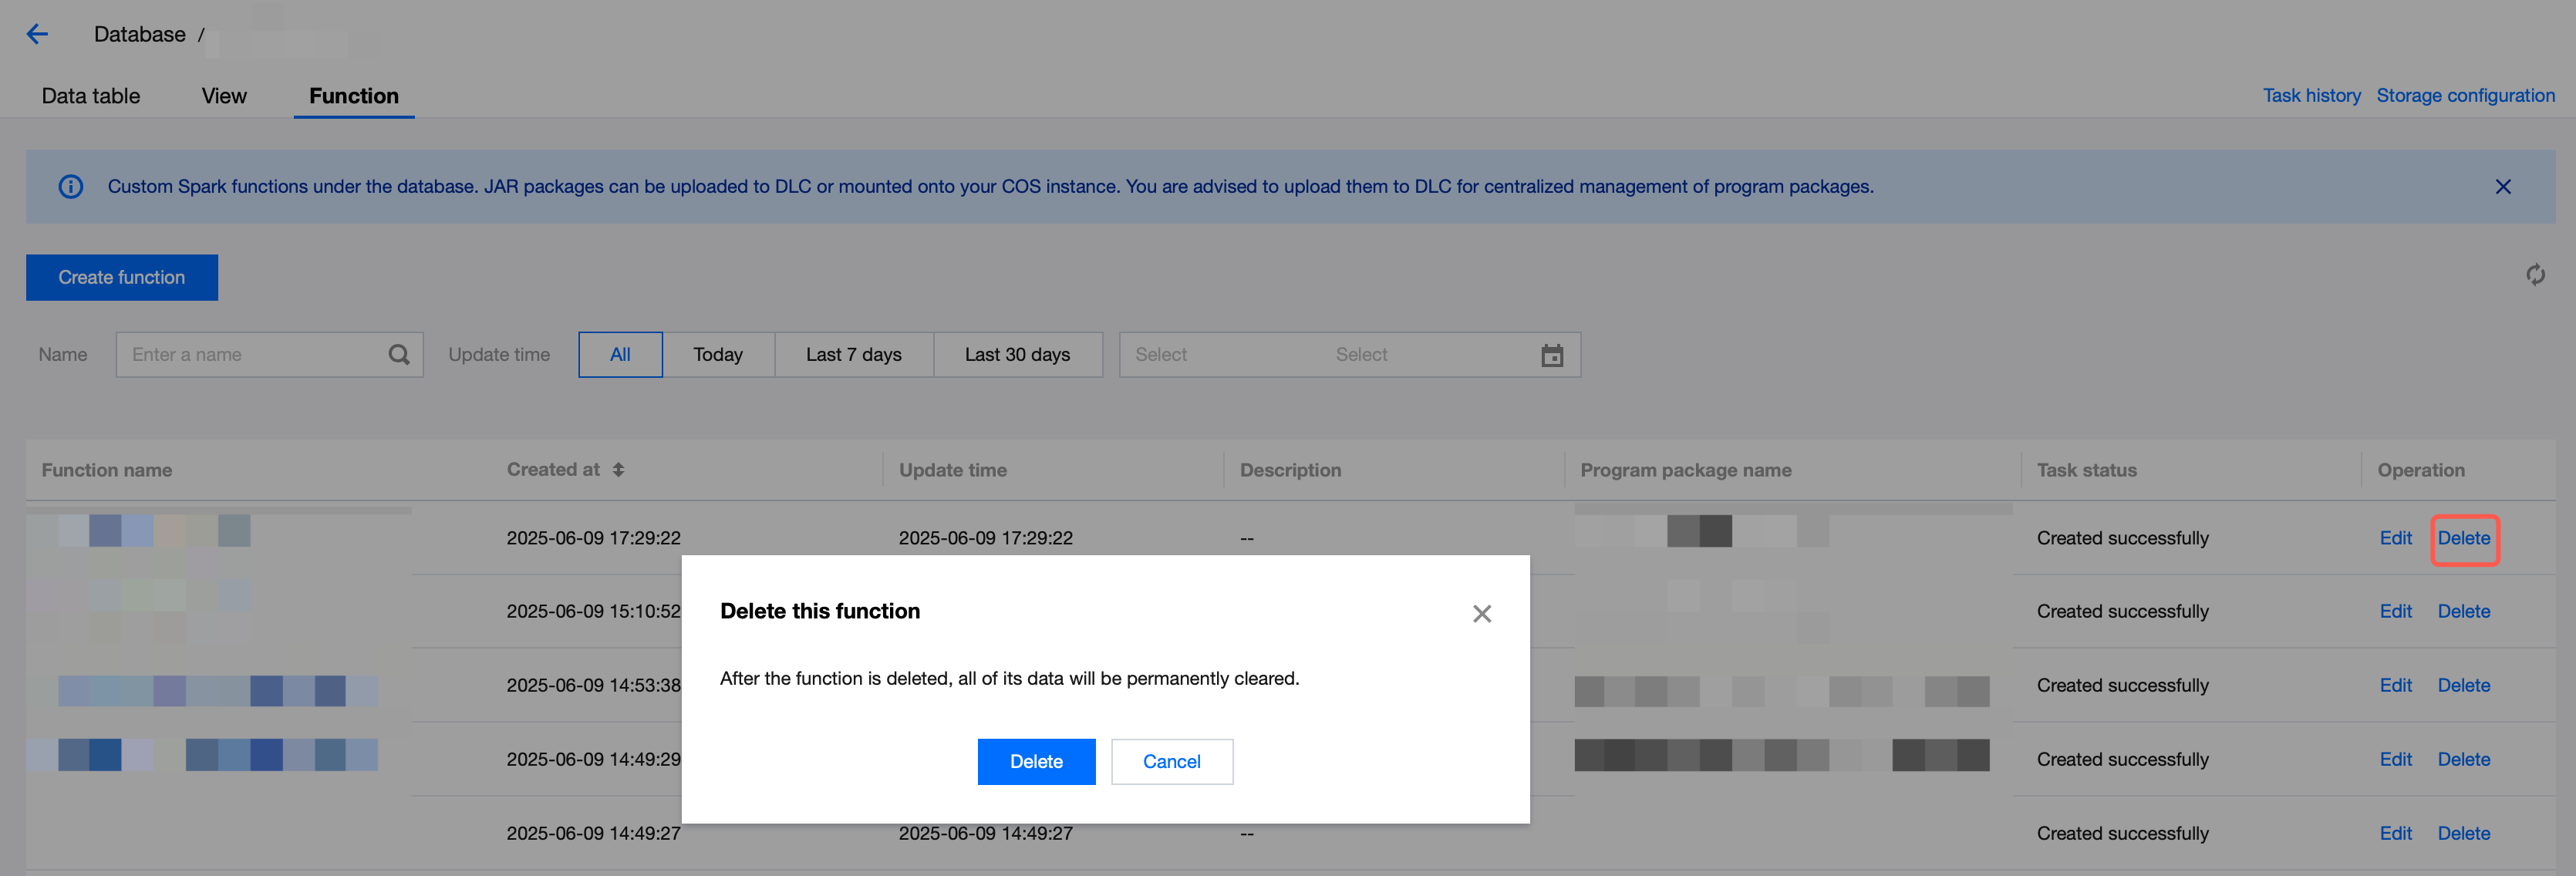The width and height of the screenshot is (2576, 876).
Task: Sort by Created at column arrows
Action: pyautogui.click(x=618, y=470)
